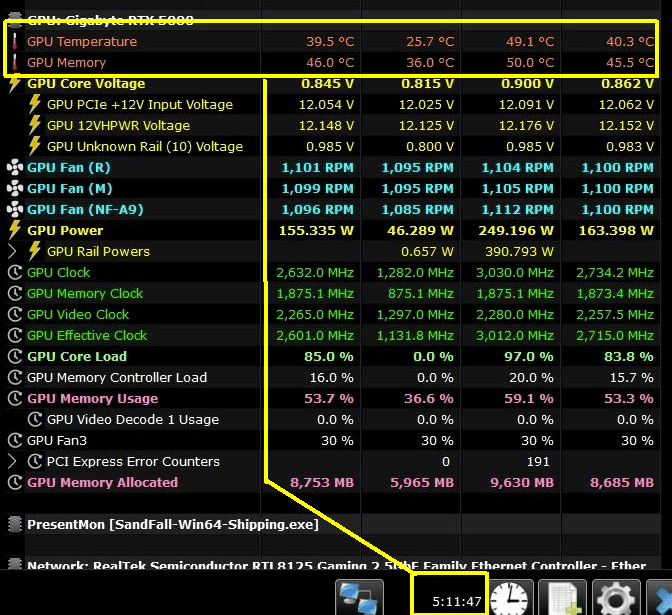Click the 191 PCI Express error count
Viewport: 672px width, 615px height.
tap(538, 462)
